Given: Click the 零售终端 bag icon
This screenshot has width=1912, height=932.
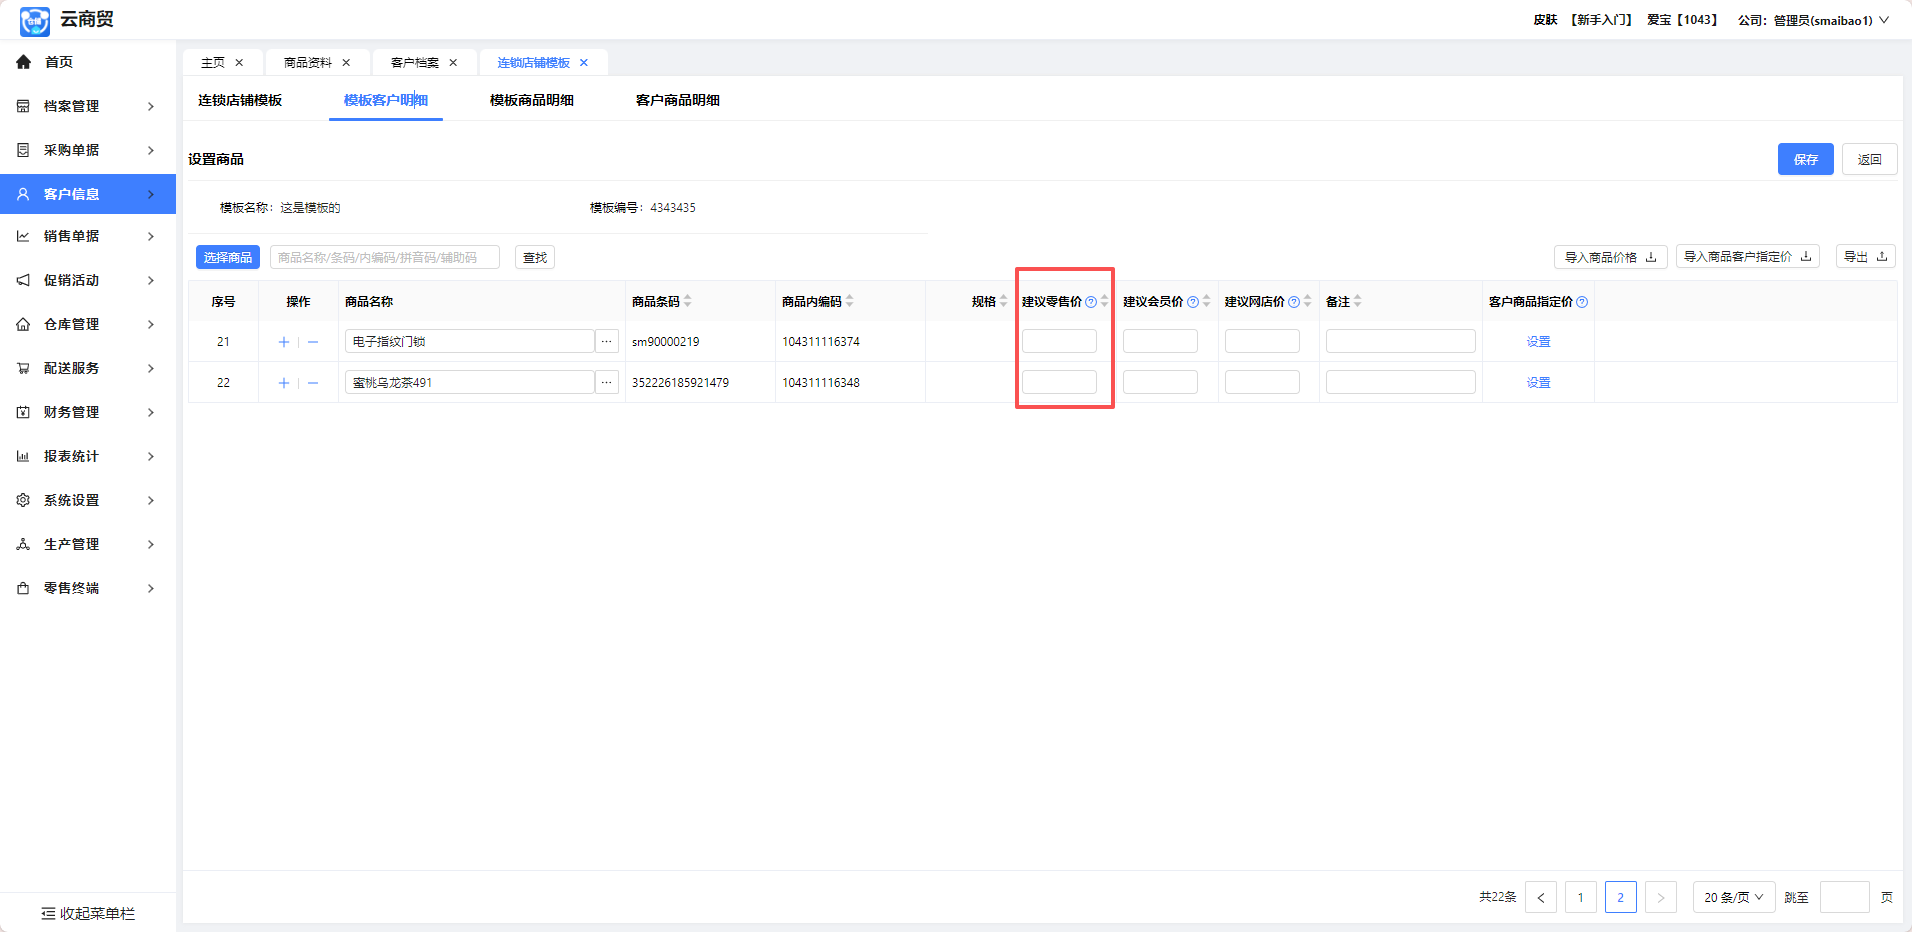Looking at the screenshot, I should (23, 588).
